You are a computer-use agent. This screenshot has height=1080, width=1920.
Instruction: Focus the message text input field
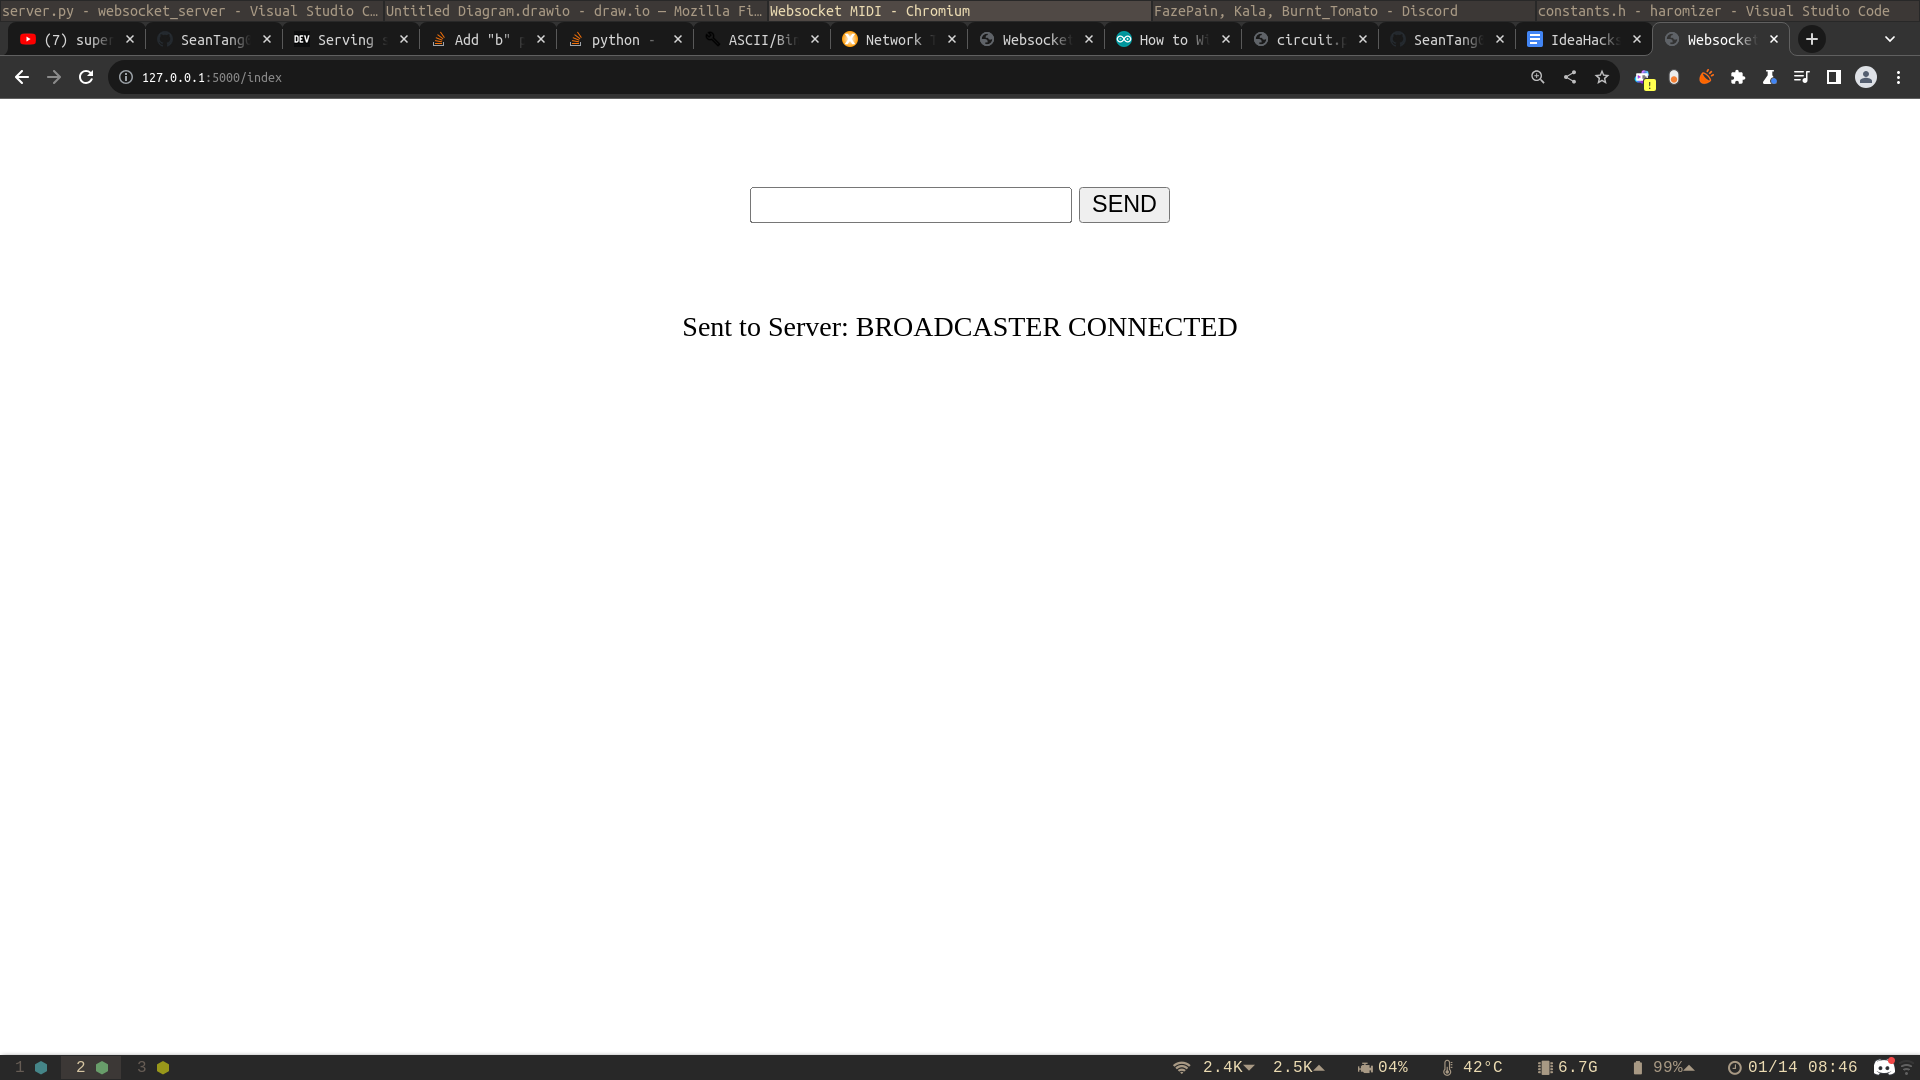910,205
